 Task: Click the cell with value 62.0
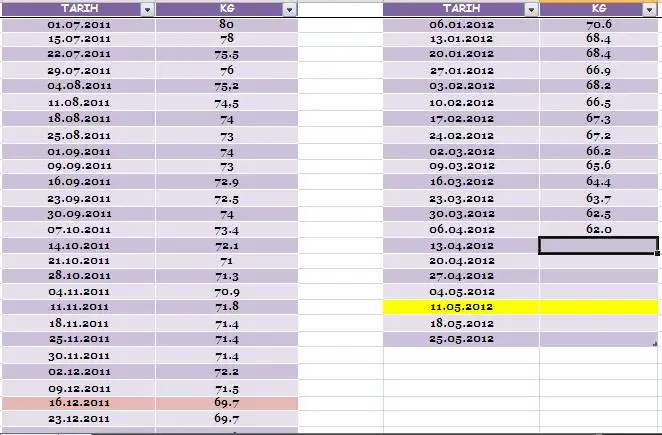pos(599,229)
